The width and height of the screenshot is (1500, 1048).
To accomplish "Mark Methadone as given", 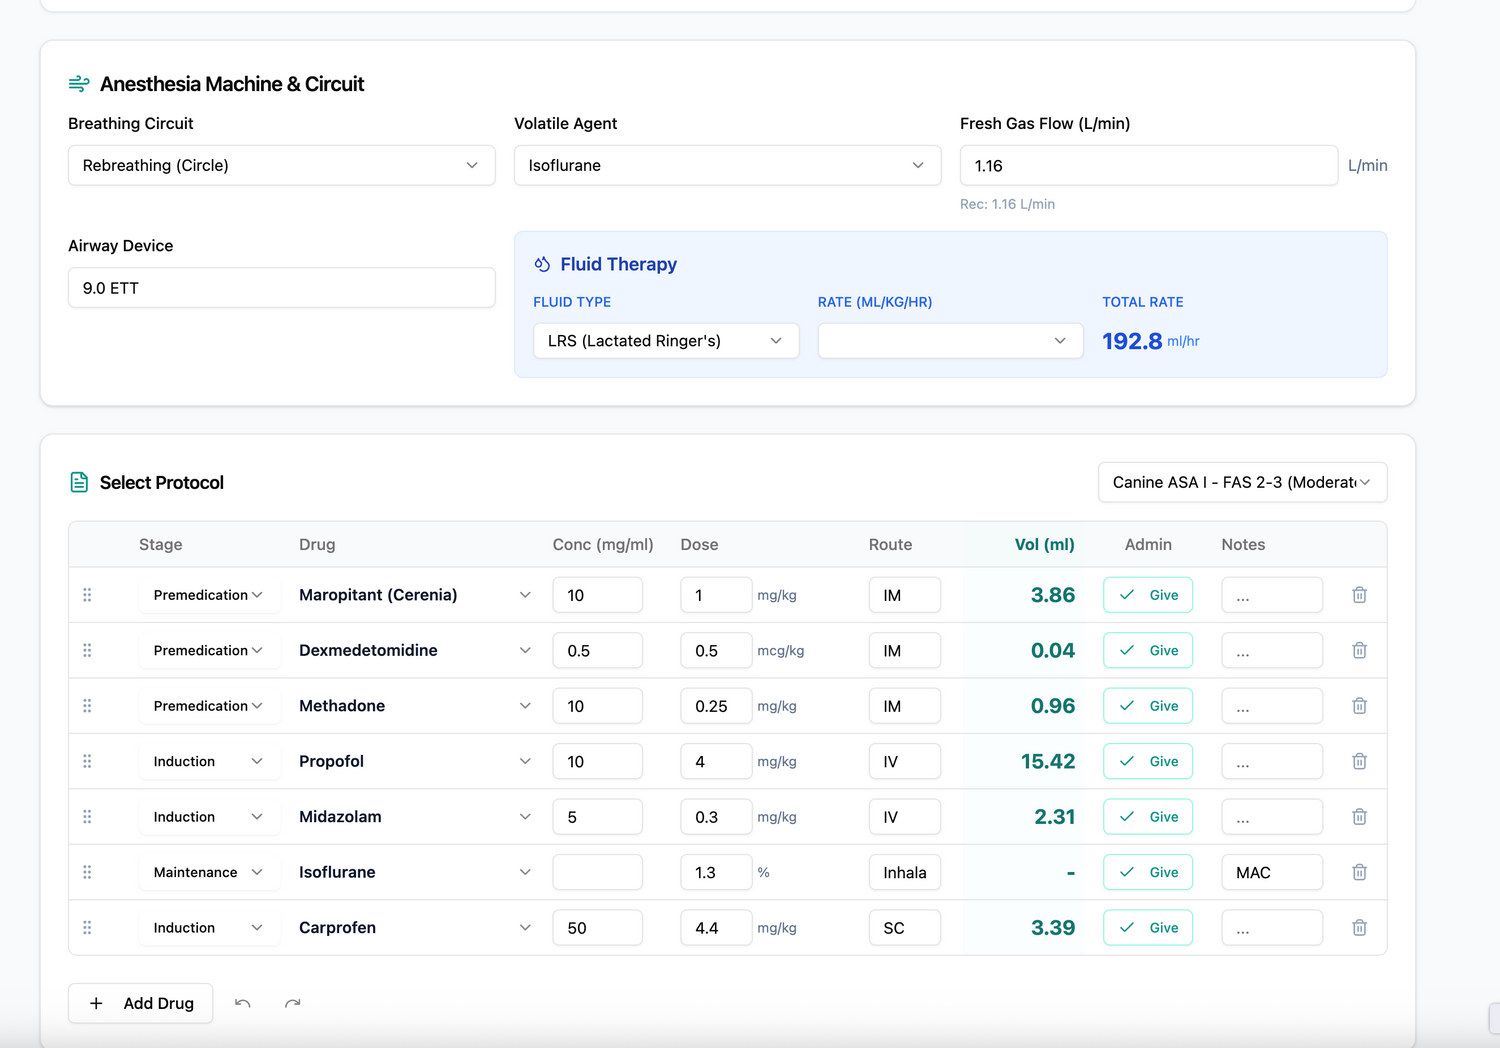I will point(1148,706).
